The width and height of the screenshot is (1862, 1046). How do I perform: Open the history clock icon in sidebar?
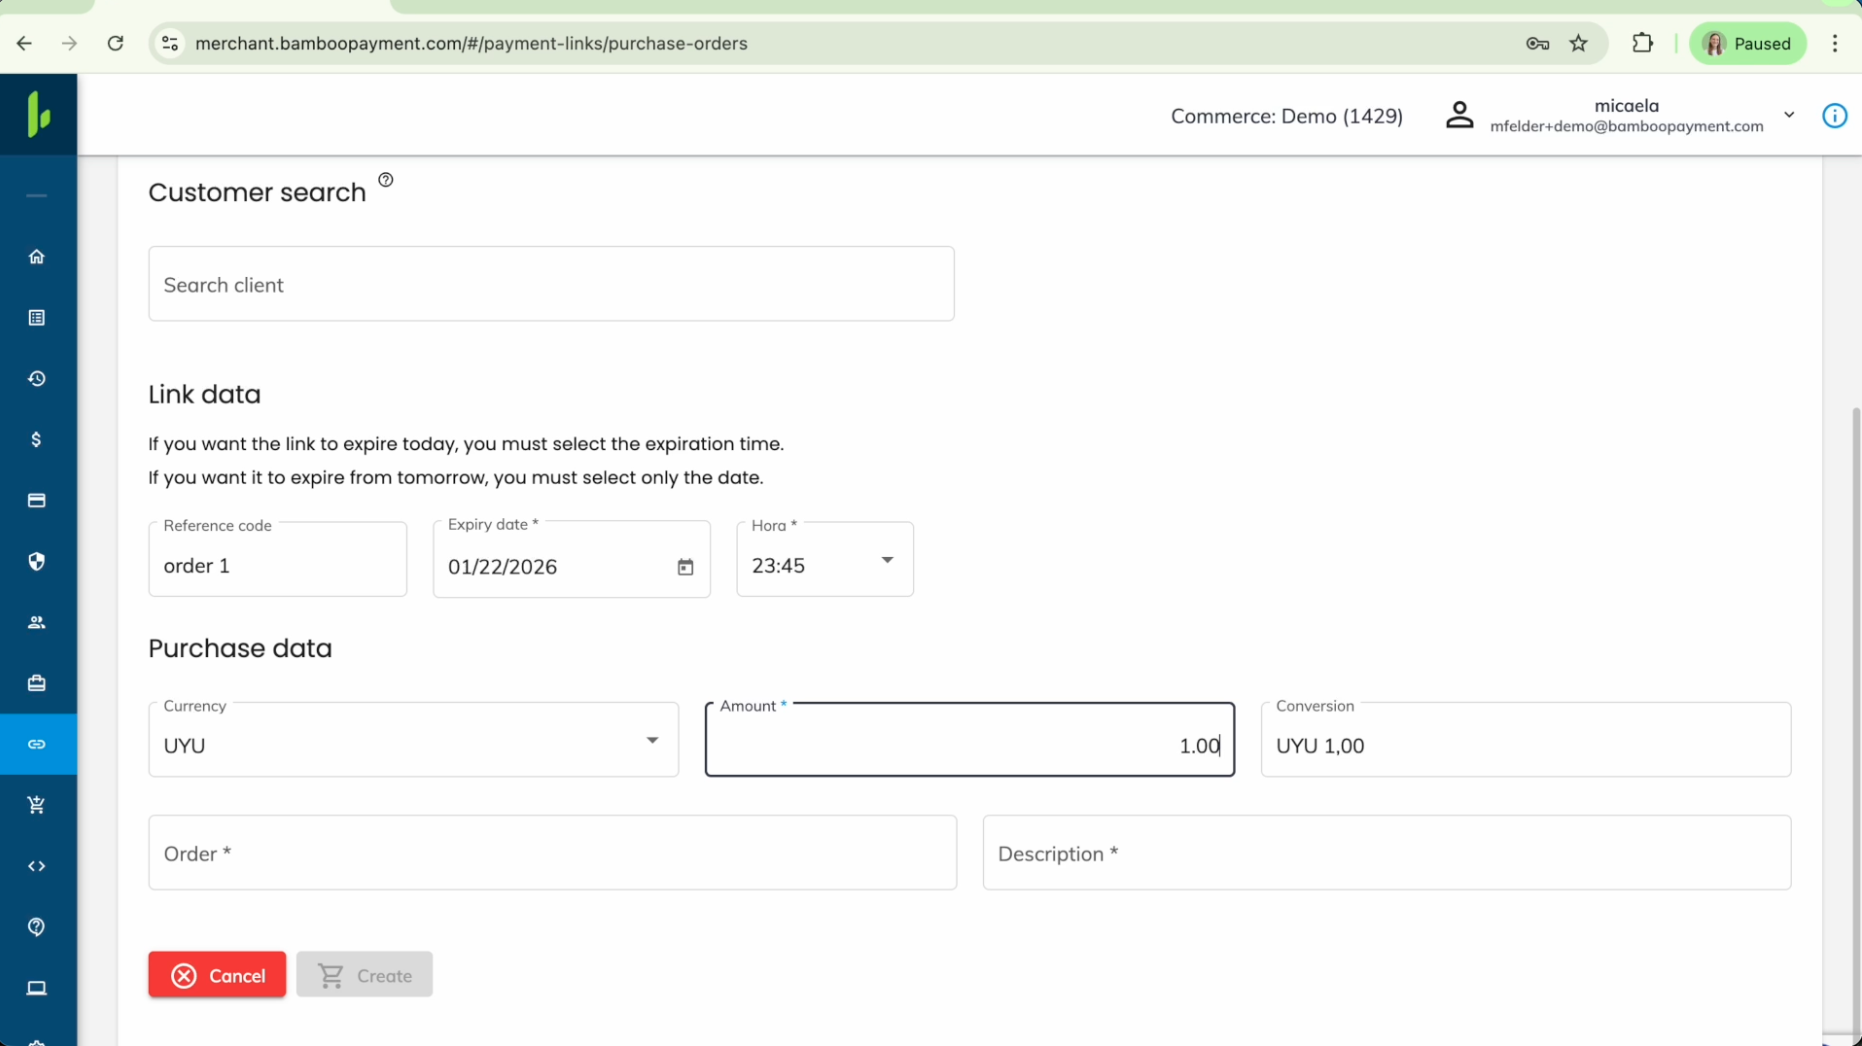(x=37, y=379)
